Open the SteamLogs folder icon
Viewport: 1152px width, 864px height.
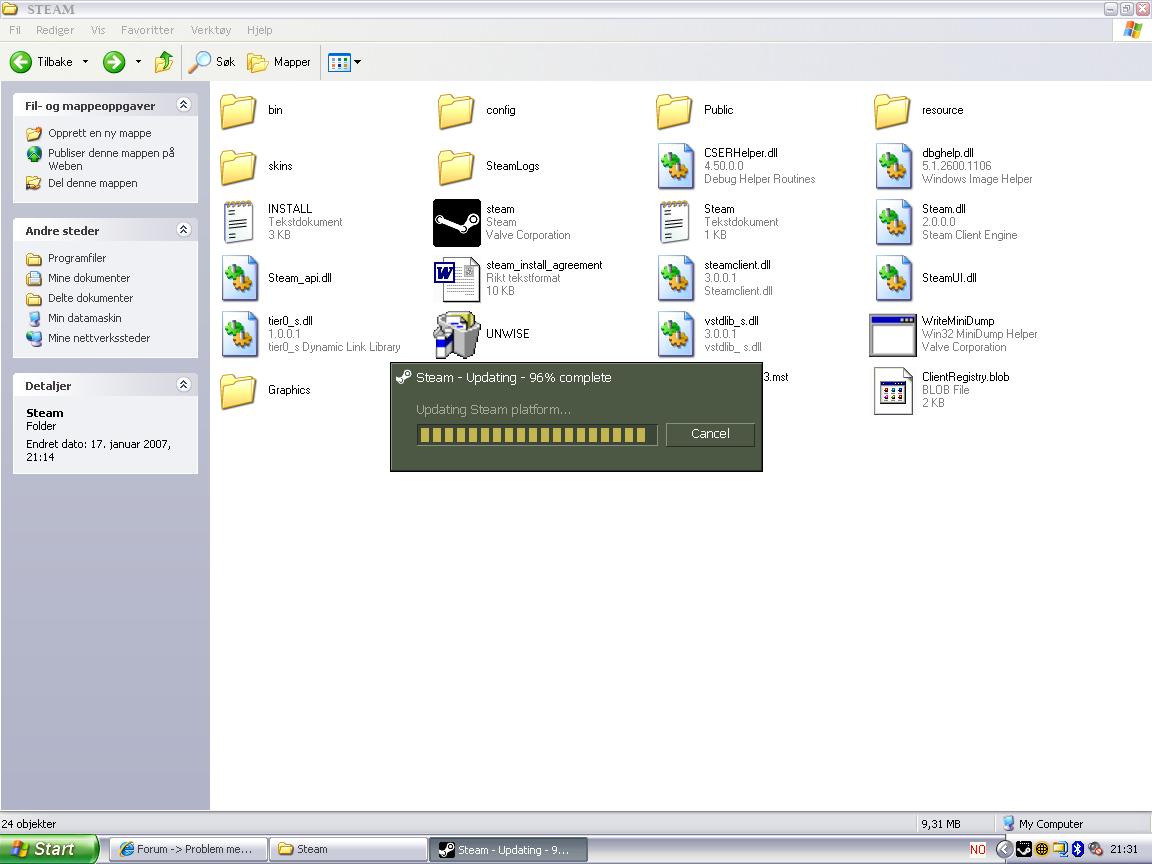(456, 166)
